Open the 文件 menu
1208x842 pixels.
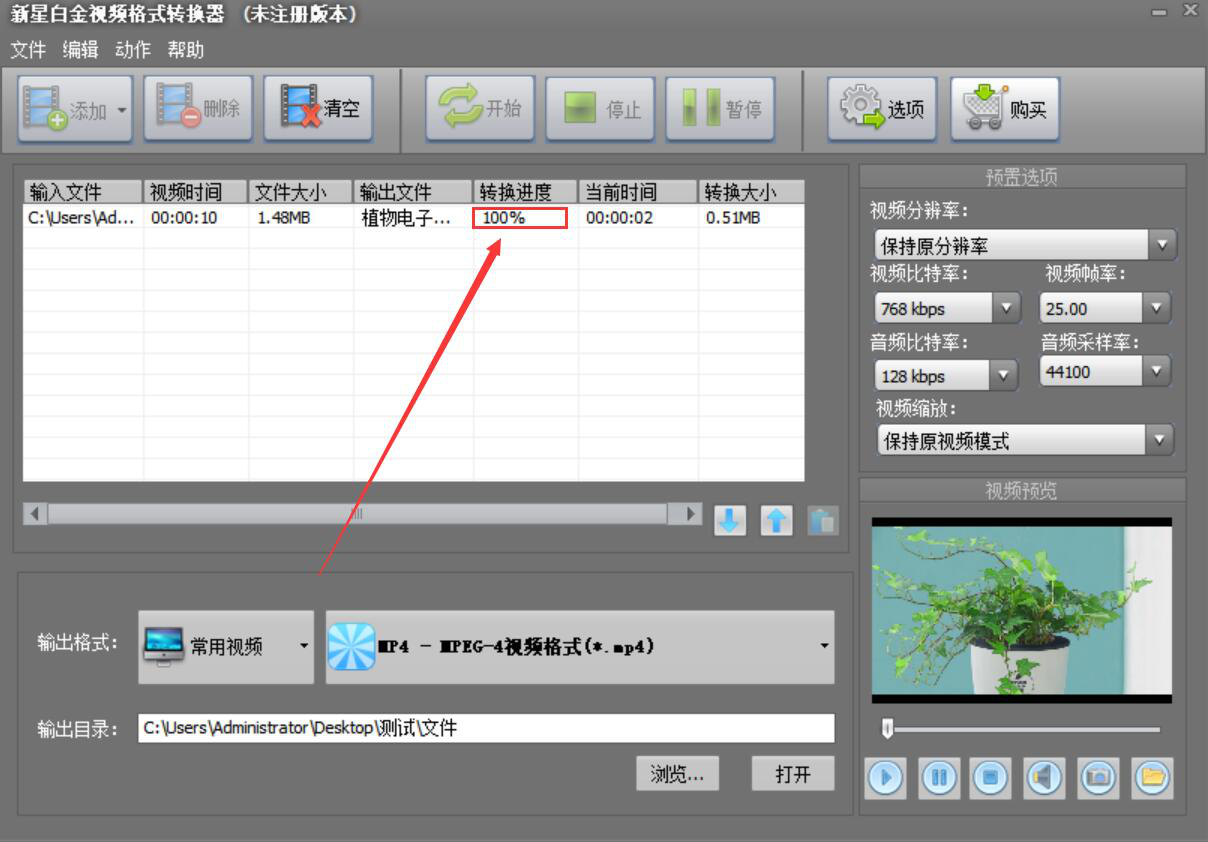pyautogui.click(x=28, y=49)
